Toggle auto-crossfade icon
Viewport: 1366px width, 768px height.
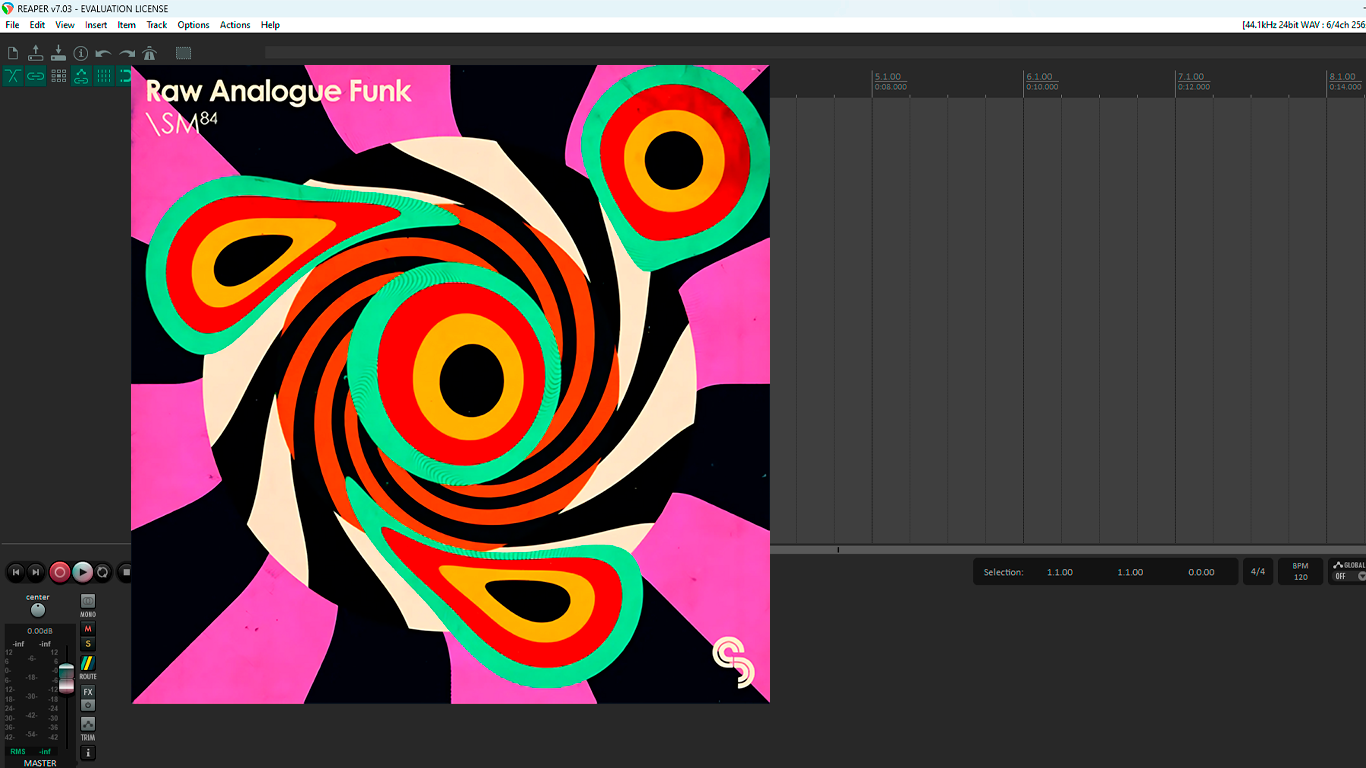[x=13, y=76]
